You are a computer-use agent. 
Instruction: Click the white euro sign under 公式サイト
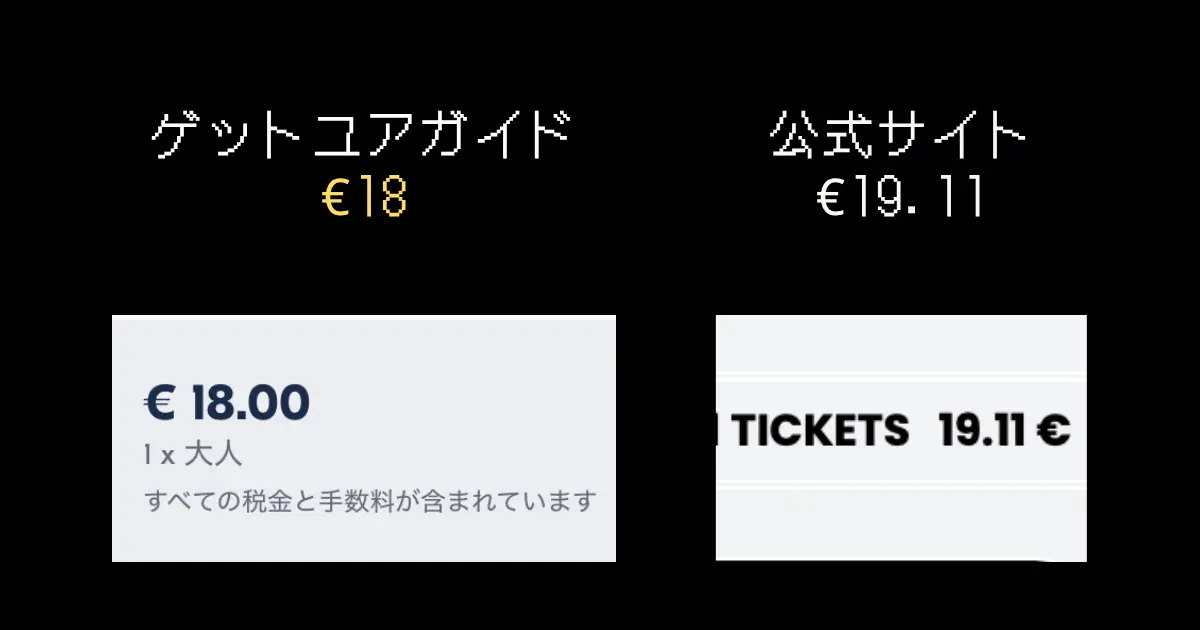tap(830, 200)
